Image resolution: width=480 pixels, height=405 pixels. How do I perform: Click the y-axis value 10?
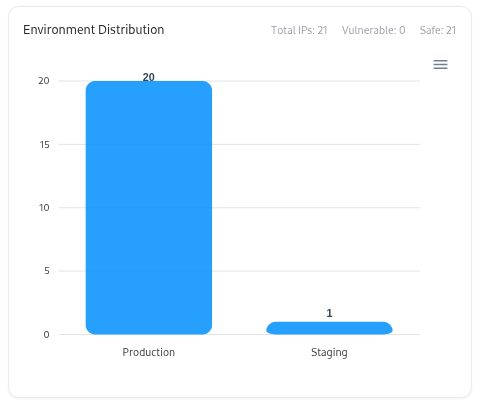[x=44, y=208]
